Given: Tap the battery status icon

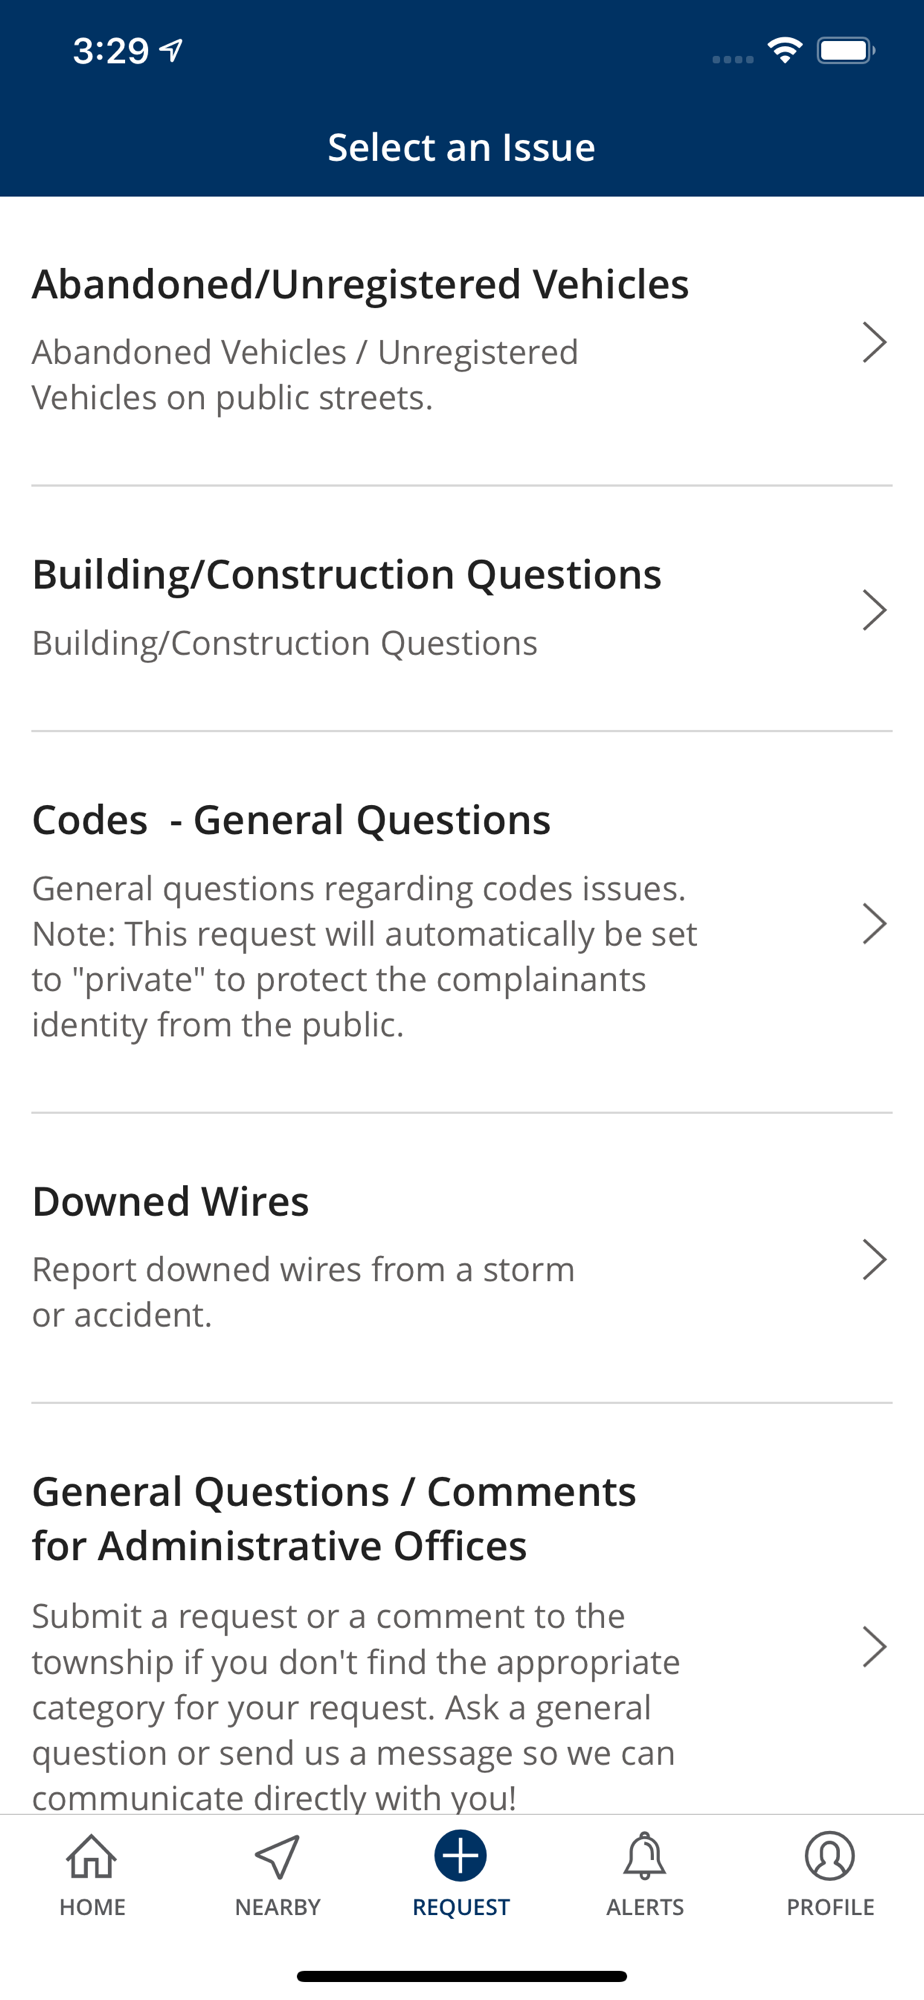Looking at the screenshot, I should (x=846, y=50).
